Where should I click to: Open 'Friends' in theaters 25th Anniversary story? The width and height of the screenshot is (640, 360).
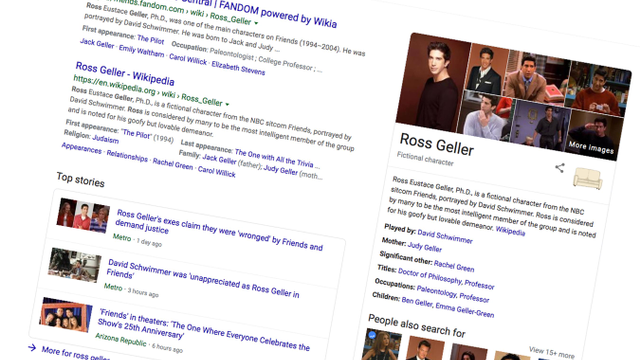click(x=204, y=330)
